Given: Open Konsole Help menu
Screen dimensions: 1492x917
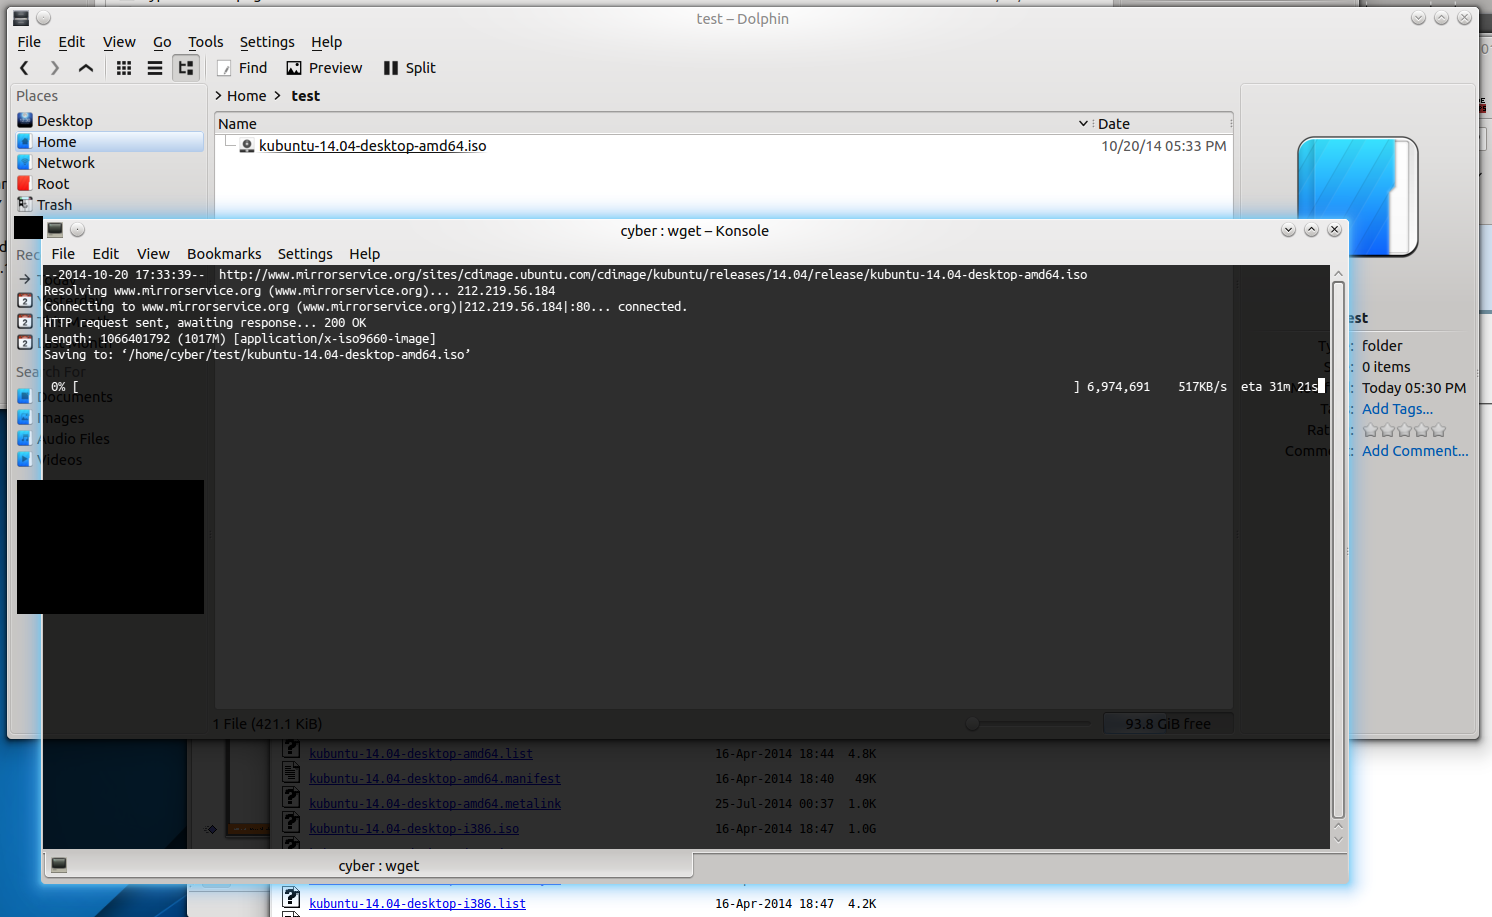Looking at the screenshot, I should 364,254.
